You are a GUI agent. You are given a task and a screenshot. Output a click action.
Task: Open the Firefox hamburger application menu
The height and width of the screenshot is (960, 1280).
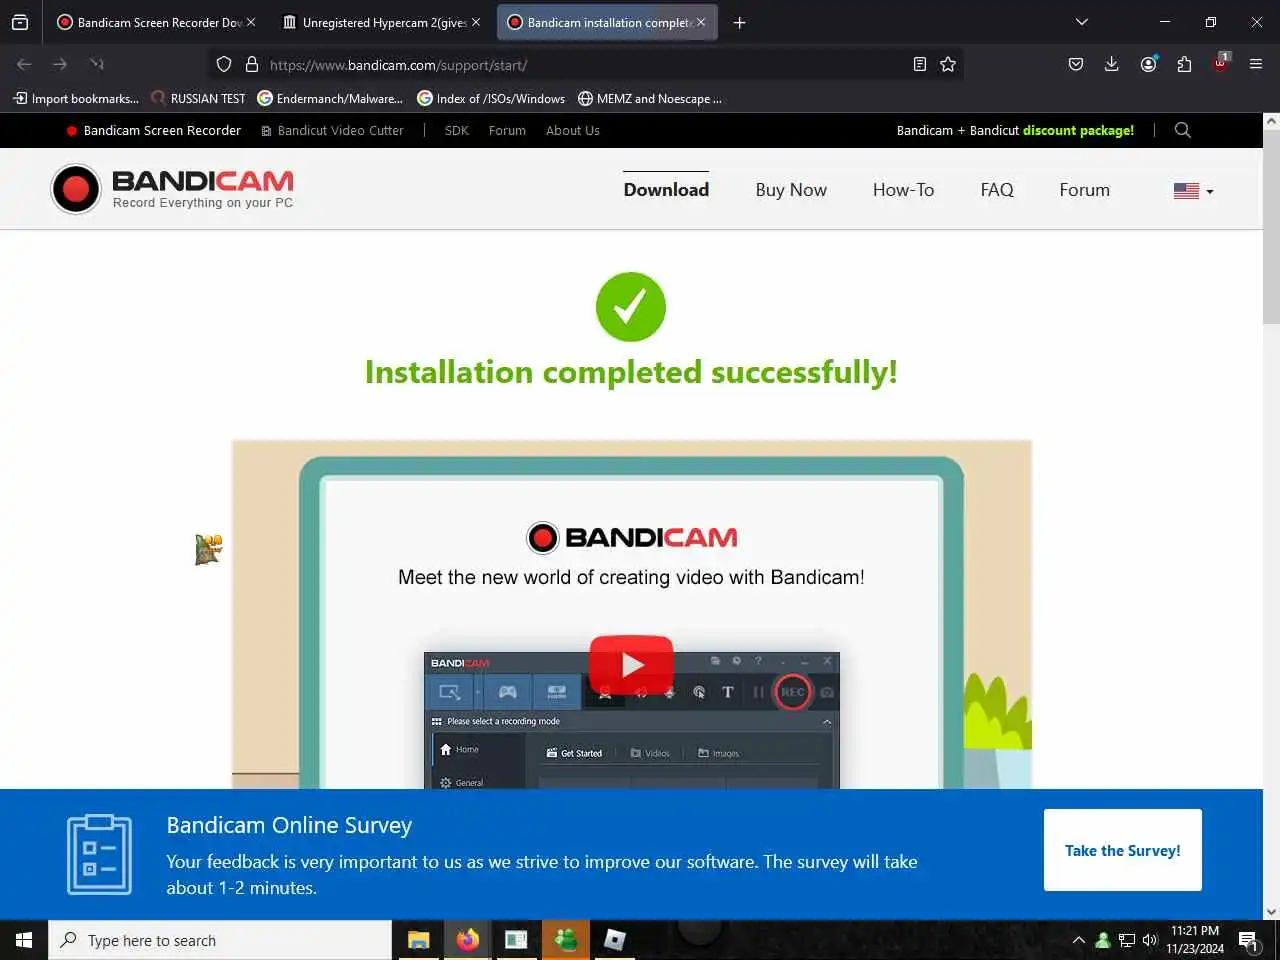click(x=1256, y=64)
